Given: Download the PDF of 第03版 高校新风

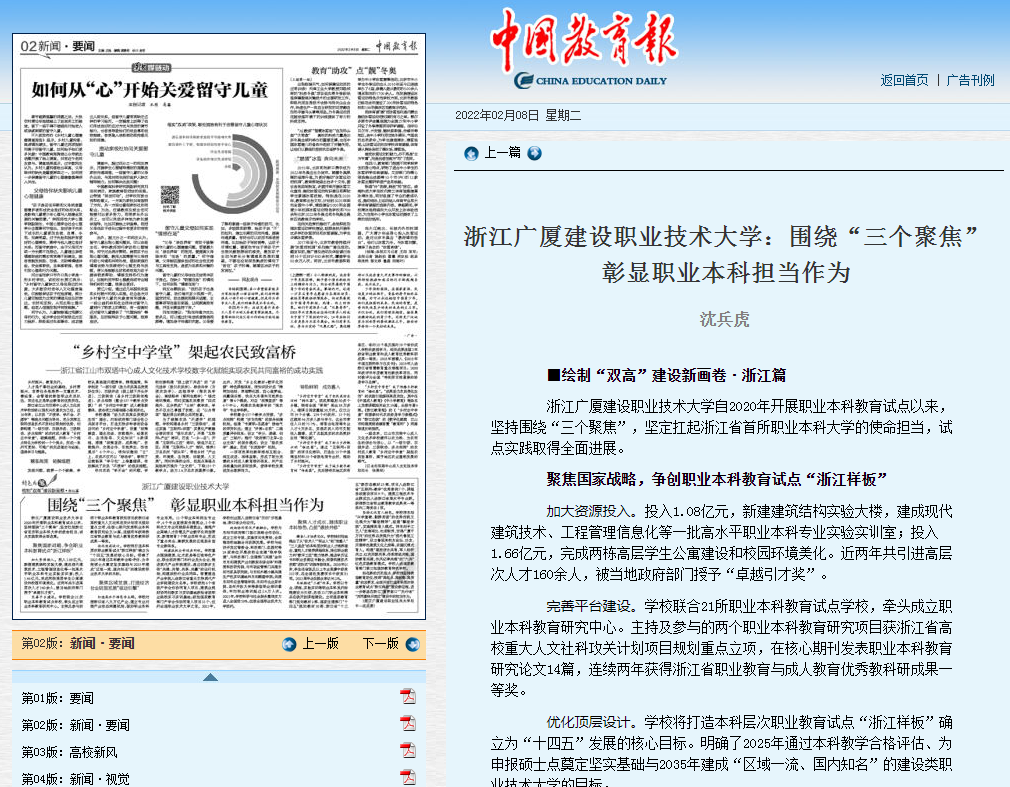Looking at the screenshot, I should point(408,750).
